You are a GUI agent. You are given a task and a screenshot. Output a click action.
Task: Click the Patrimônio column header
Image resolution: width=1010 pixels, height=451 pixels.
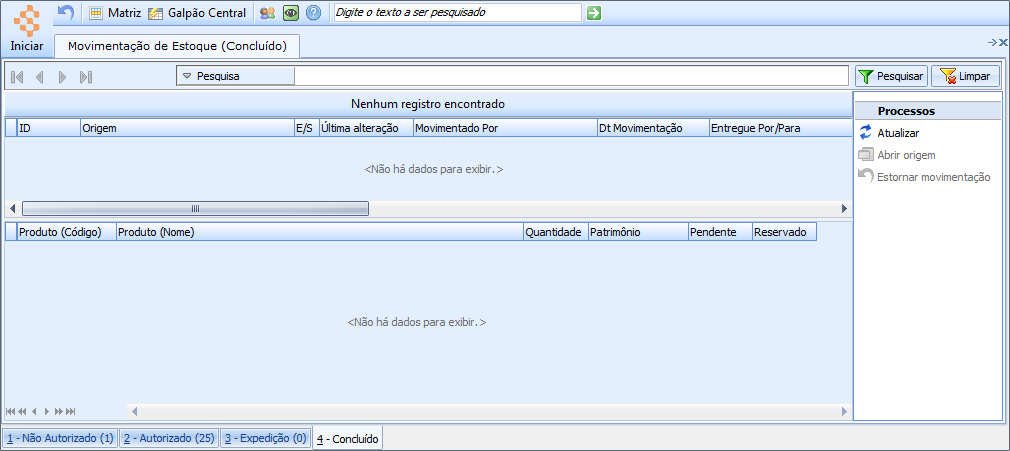(x=638, y=232)
